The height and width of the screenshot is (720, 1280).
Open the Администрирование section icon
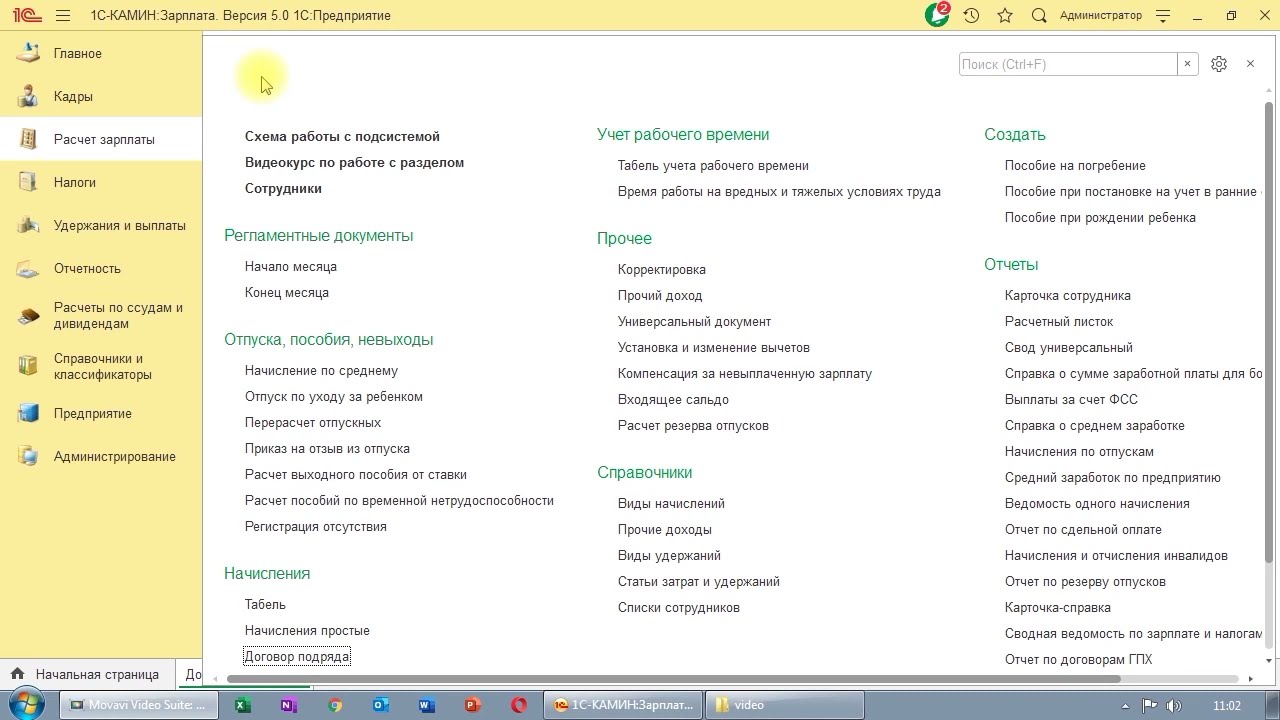tap(28, 456)
